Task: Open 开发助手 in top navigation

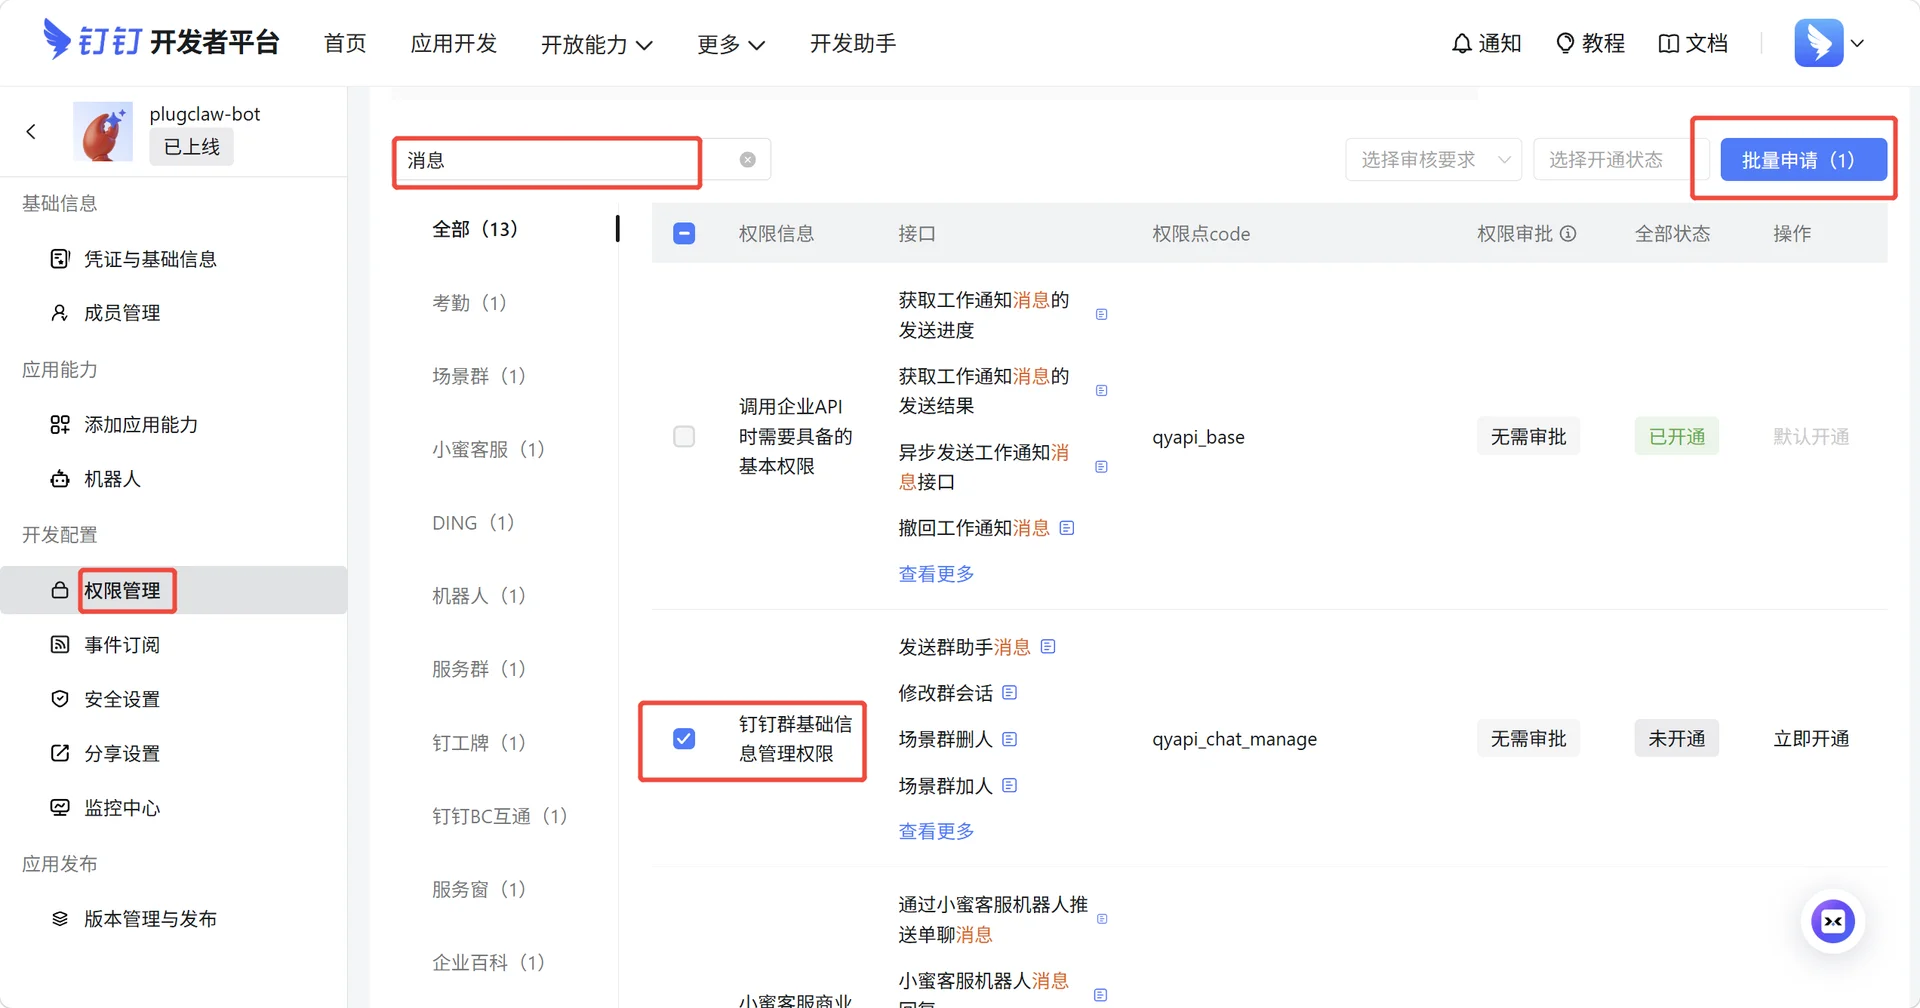Action: pos(853,44)
